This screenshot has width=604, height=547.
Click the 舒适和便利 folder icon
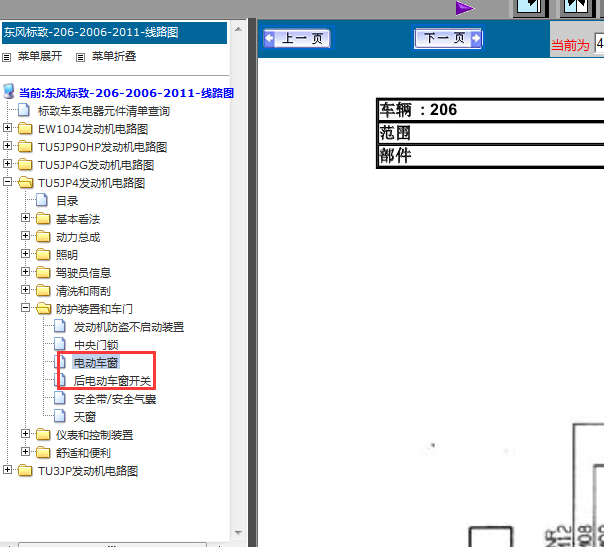43,453
